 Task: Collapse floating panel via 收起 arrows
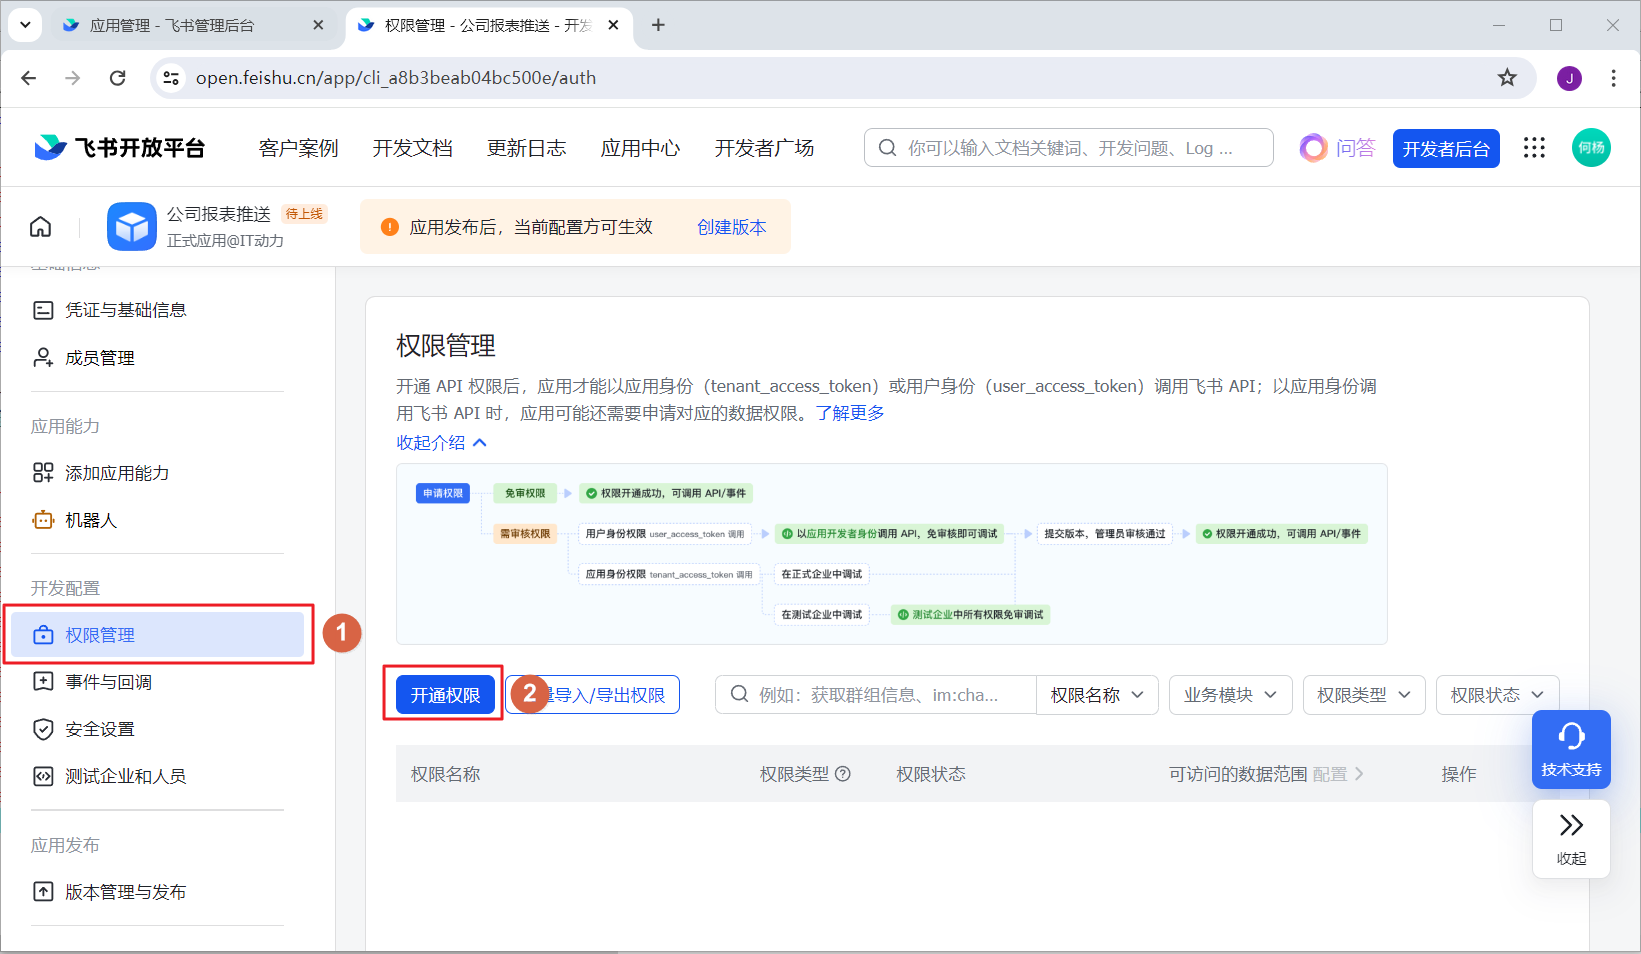[x=1570, y=838]
